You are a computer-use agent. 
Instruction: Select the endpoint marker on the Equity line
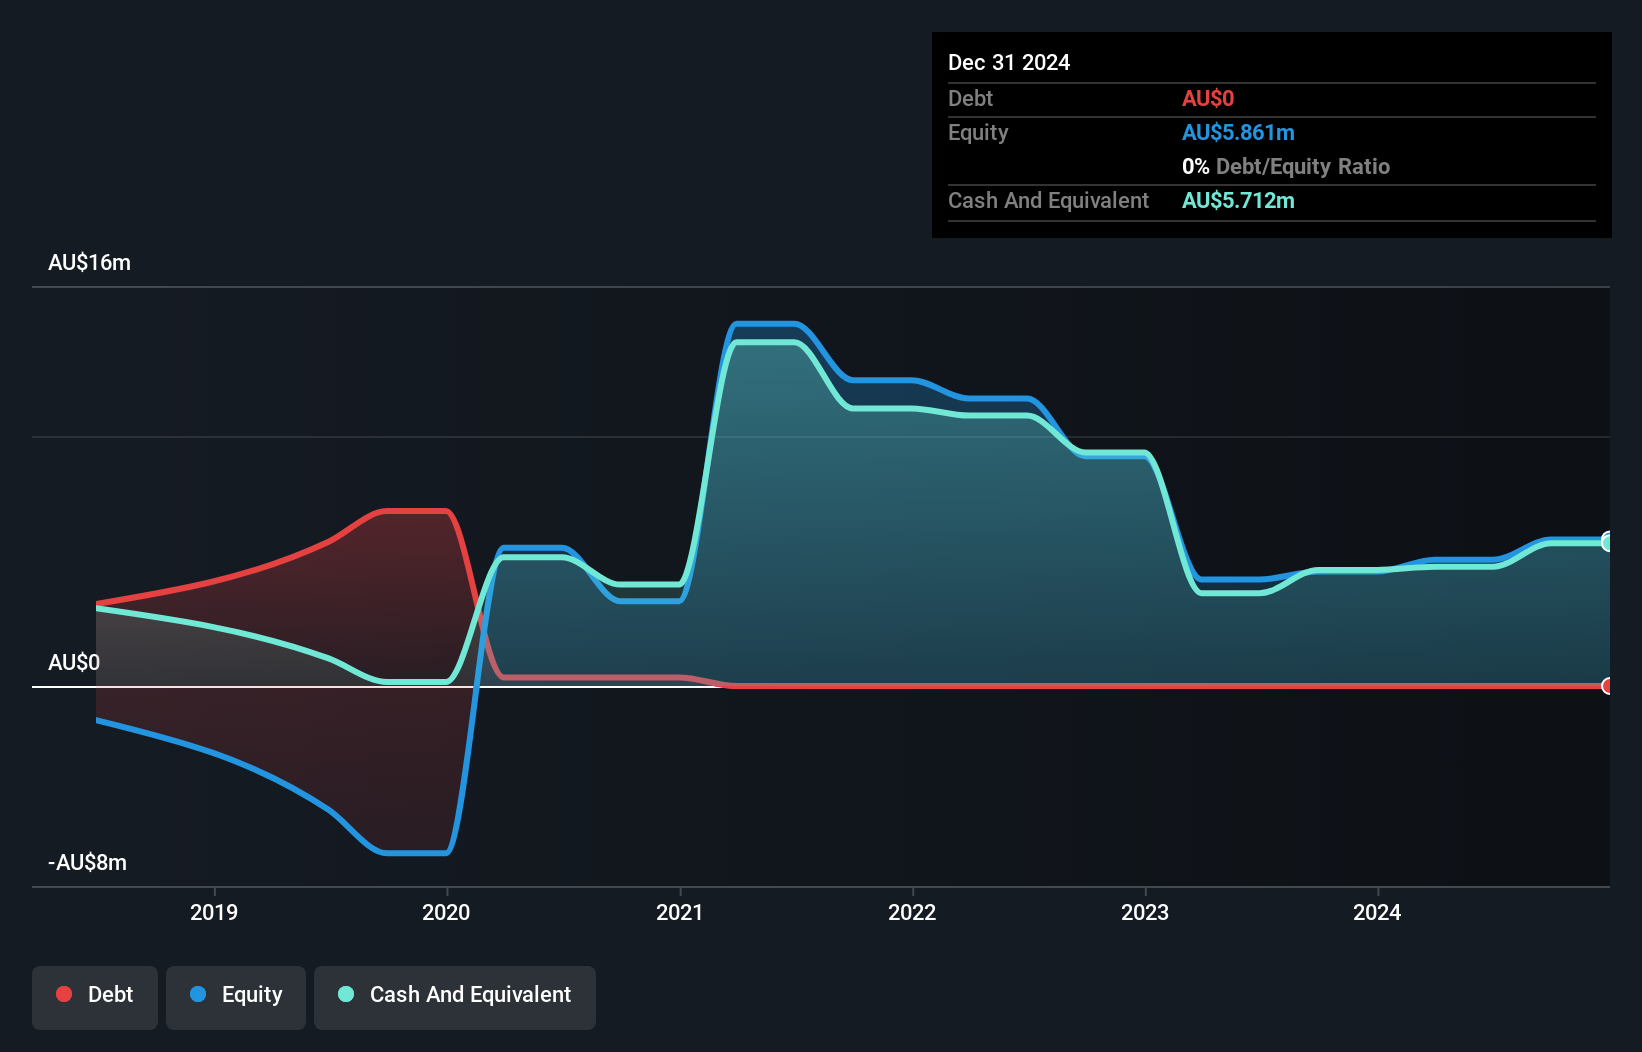[1608, 541]
